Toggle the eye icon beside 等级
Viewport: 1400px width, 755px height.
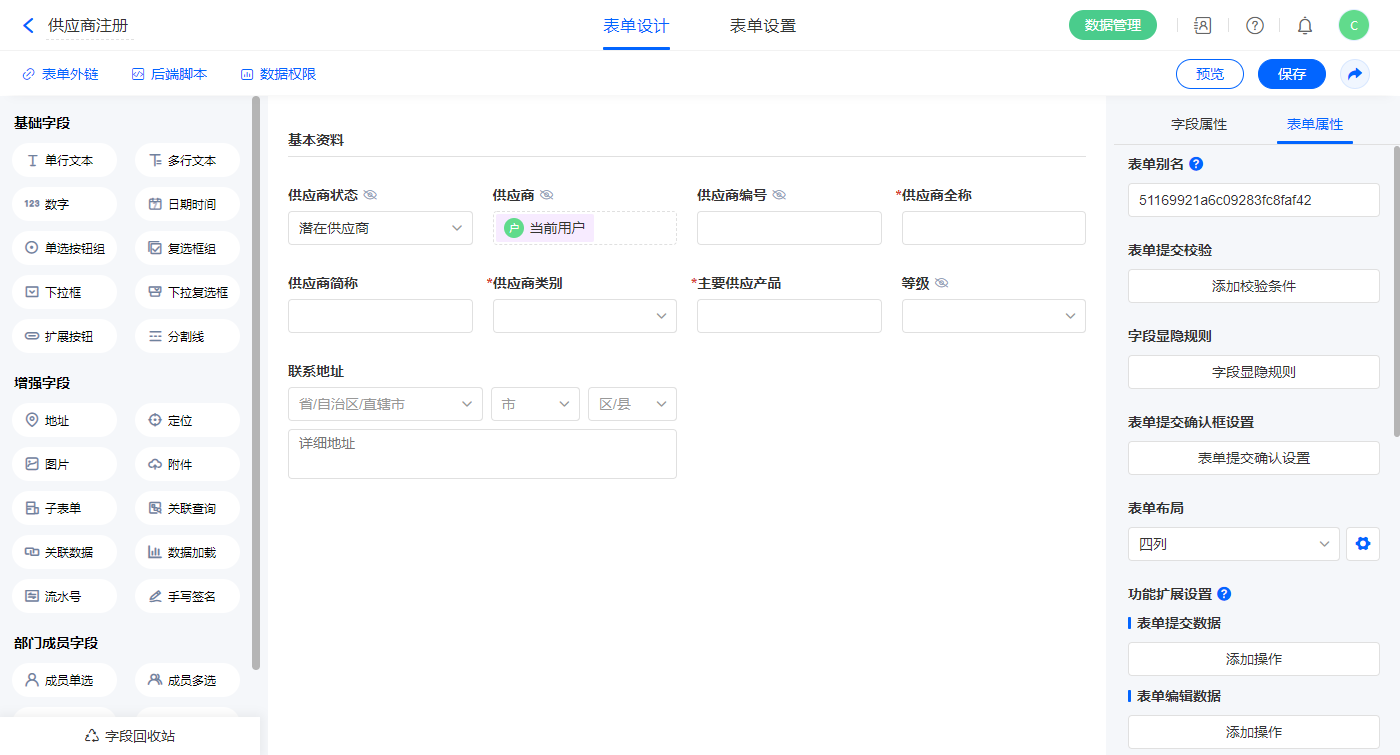click(x=941, y=283)
